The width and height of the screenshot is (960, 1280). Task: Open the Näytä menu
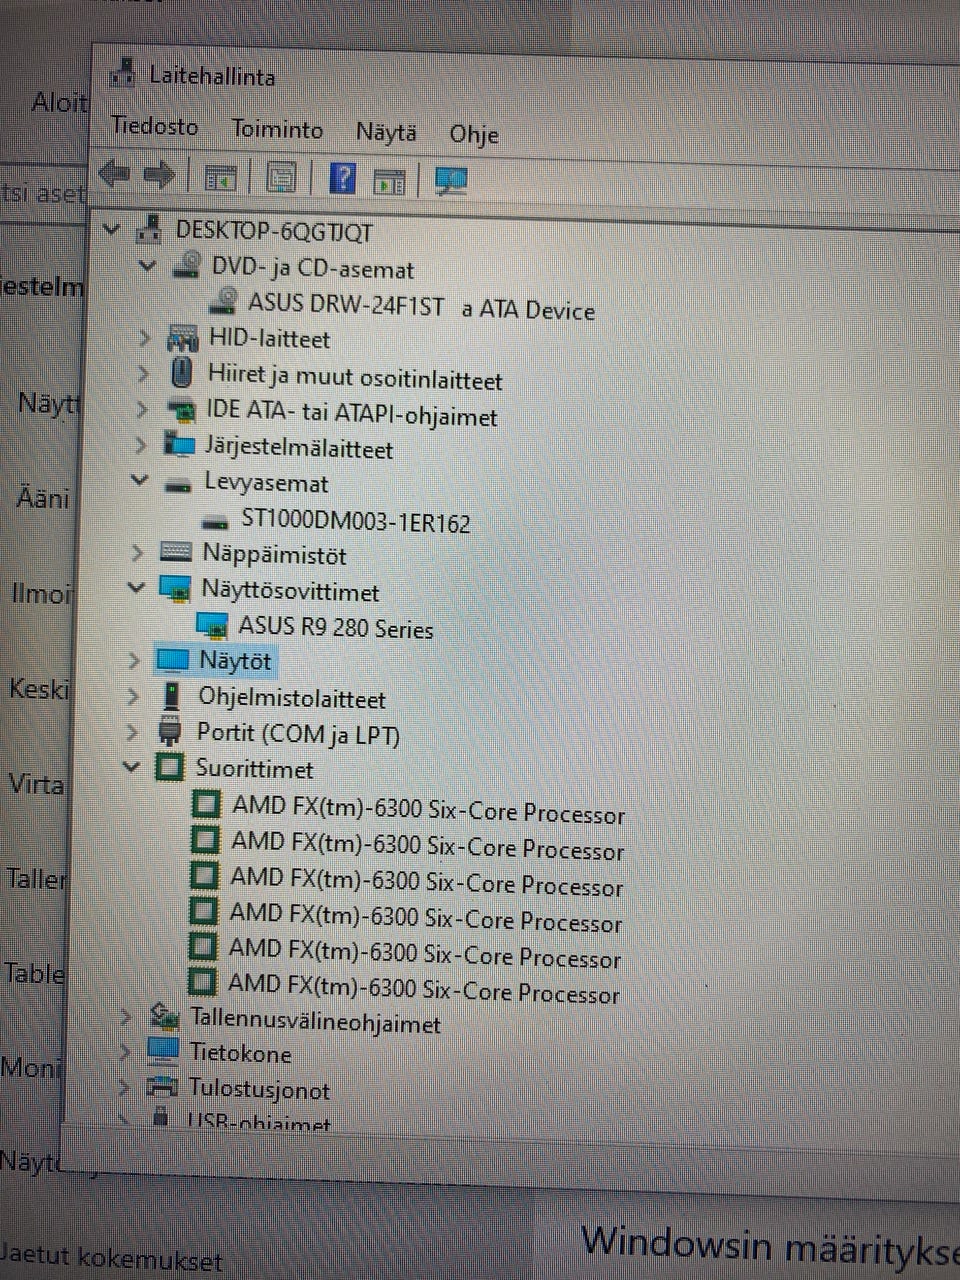pyautogui.click(x=386, y=133)
